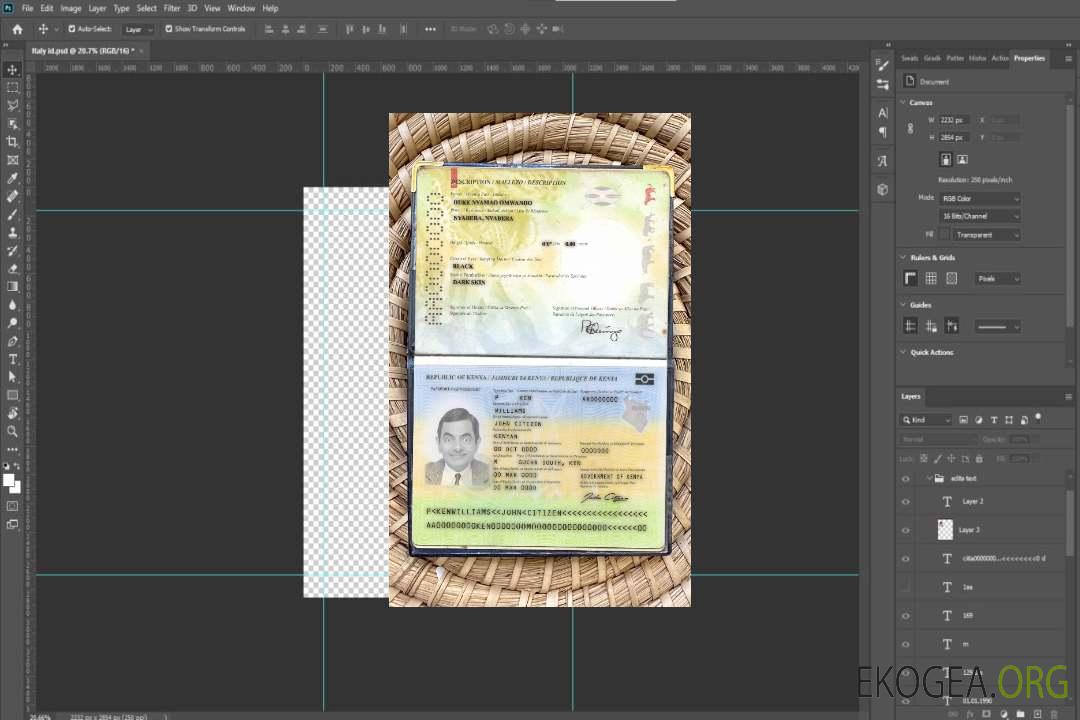Open the Auto-Select 'Layer' dropdown

click(x=138, y=30)
